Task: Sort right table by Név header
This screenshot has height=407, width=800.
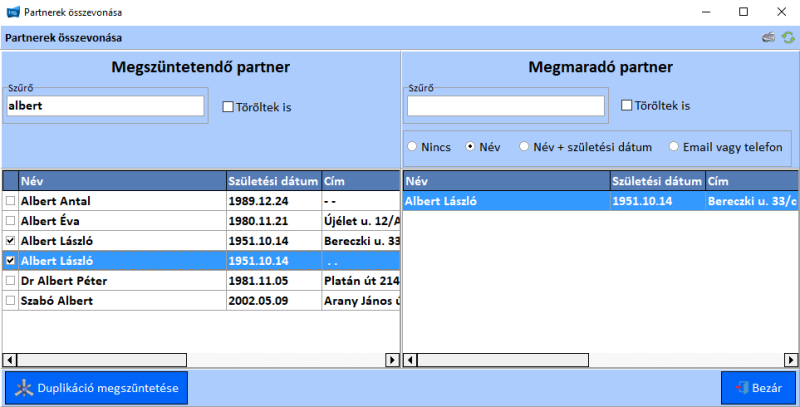Action: pyautogui.click(x=507, y=181)
